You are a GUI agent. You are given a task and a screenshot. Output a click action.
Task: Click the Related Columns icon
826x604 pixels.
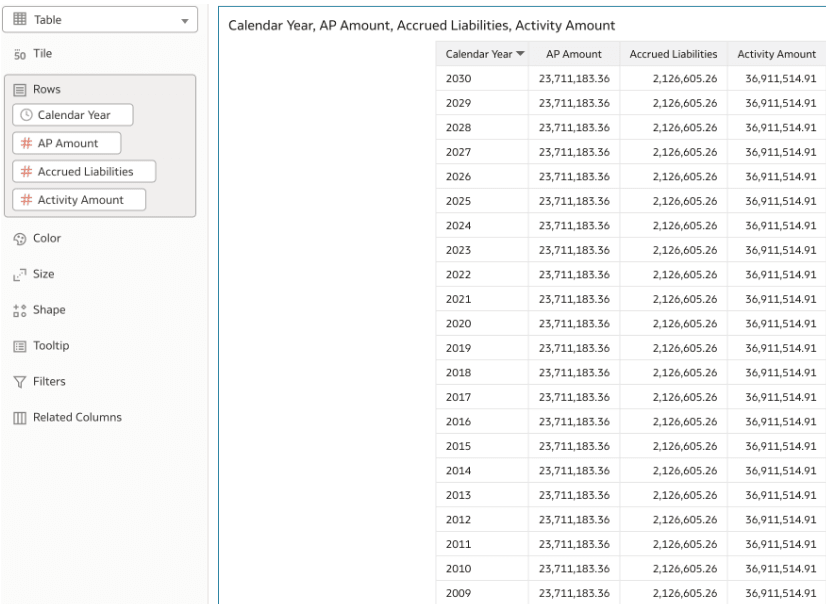(x=19, y=418)
